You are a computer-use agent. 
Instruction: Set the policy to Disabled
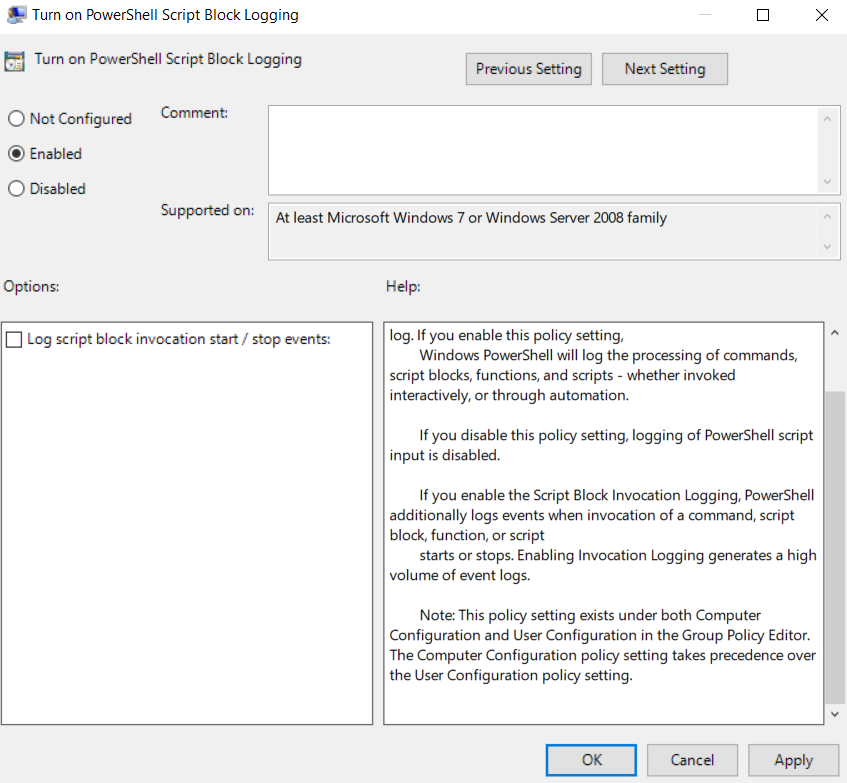(16, 189)
